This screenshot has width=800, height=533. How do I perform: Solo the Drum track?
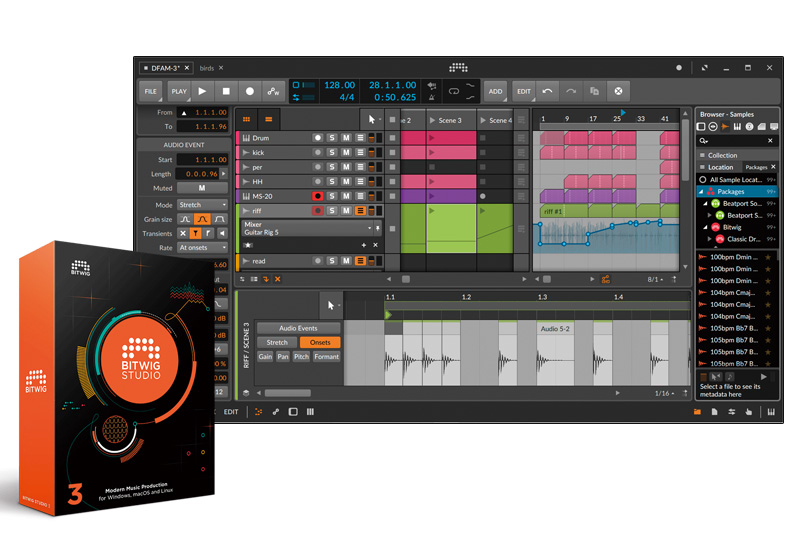(x=332, y=138)
